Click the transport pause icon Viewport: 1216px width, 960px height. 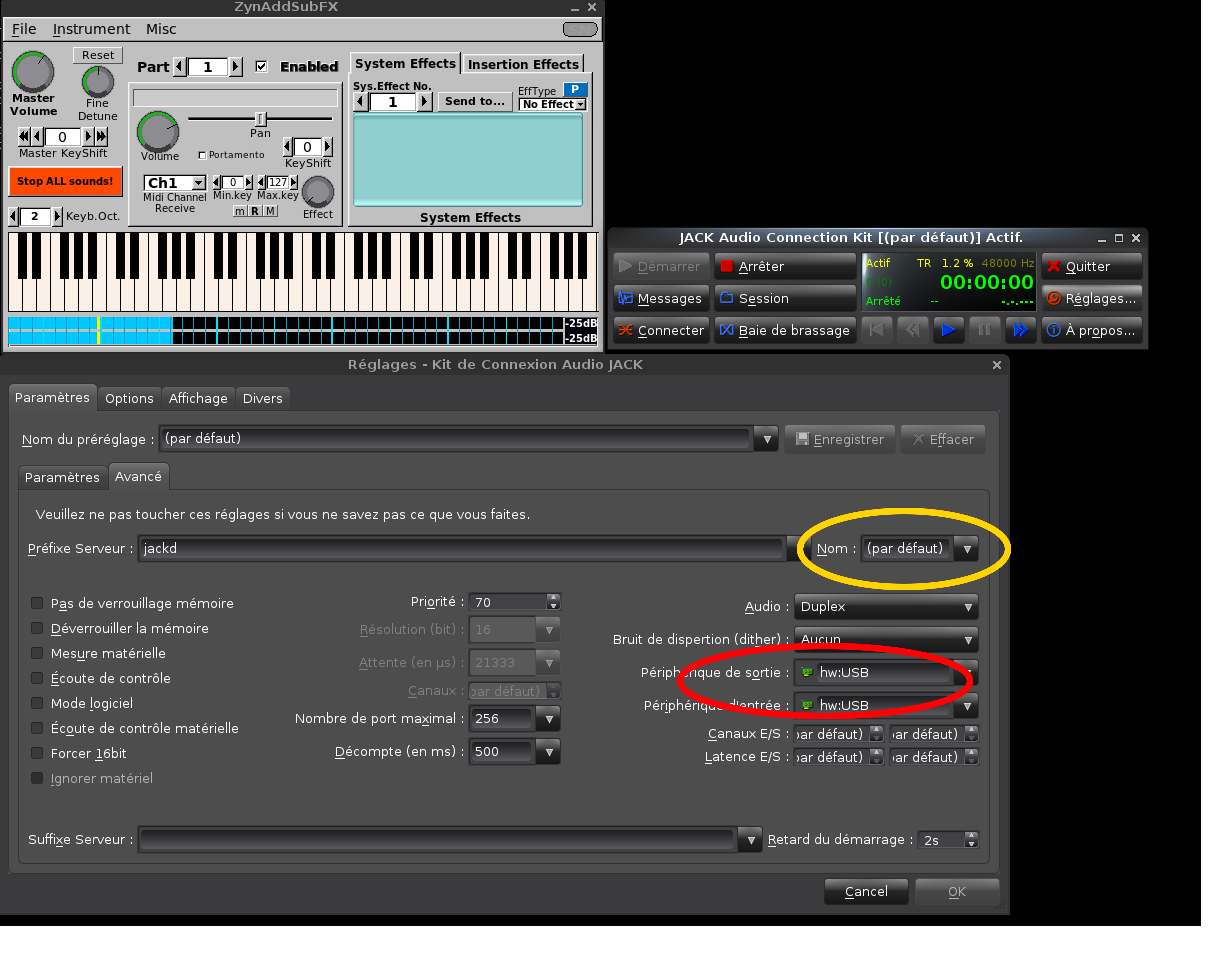pos(984,330)
